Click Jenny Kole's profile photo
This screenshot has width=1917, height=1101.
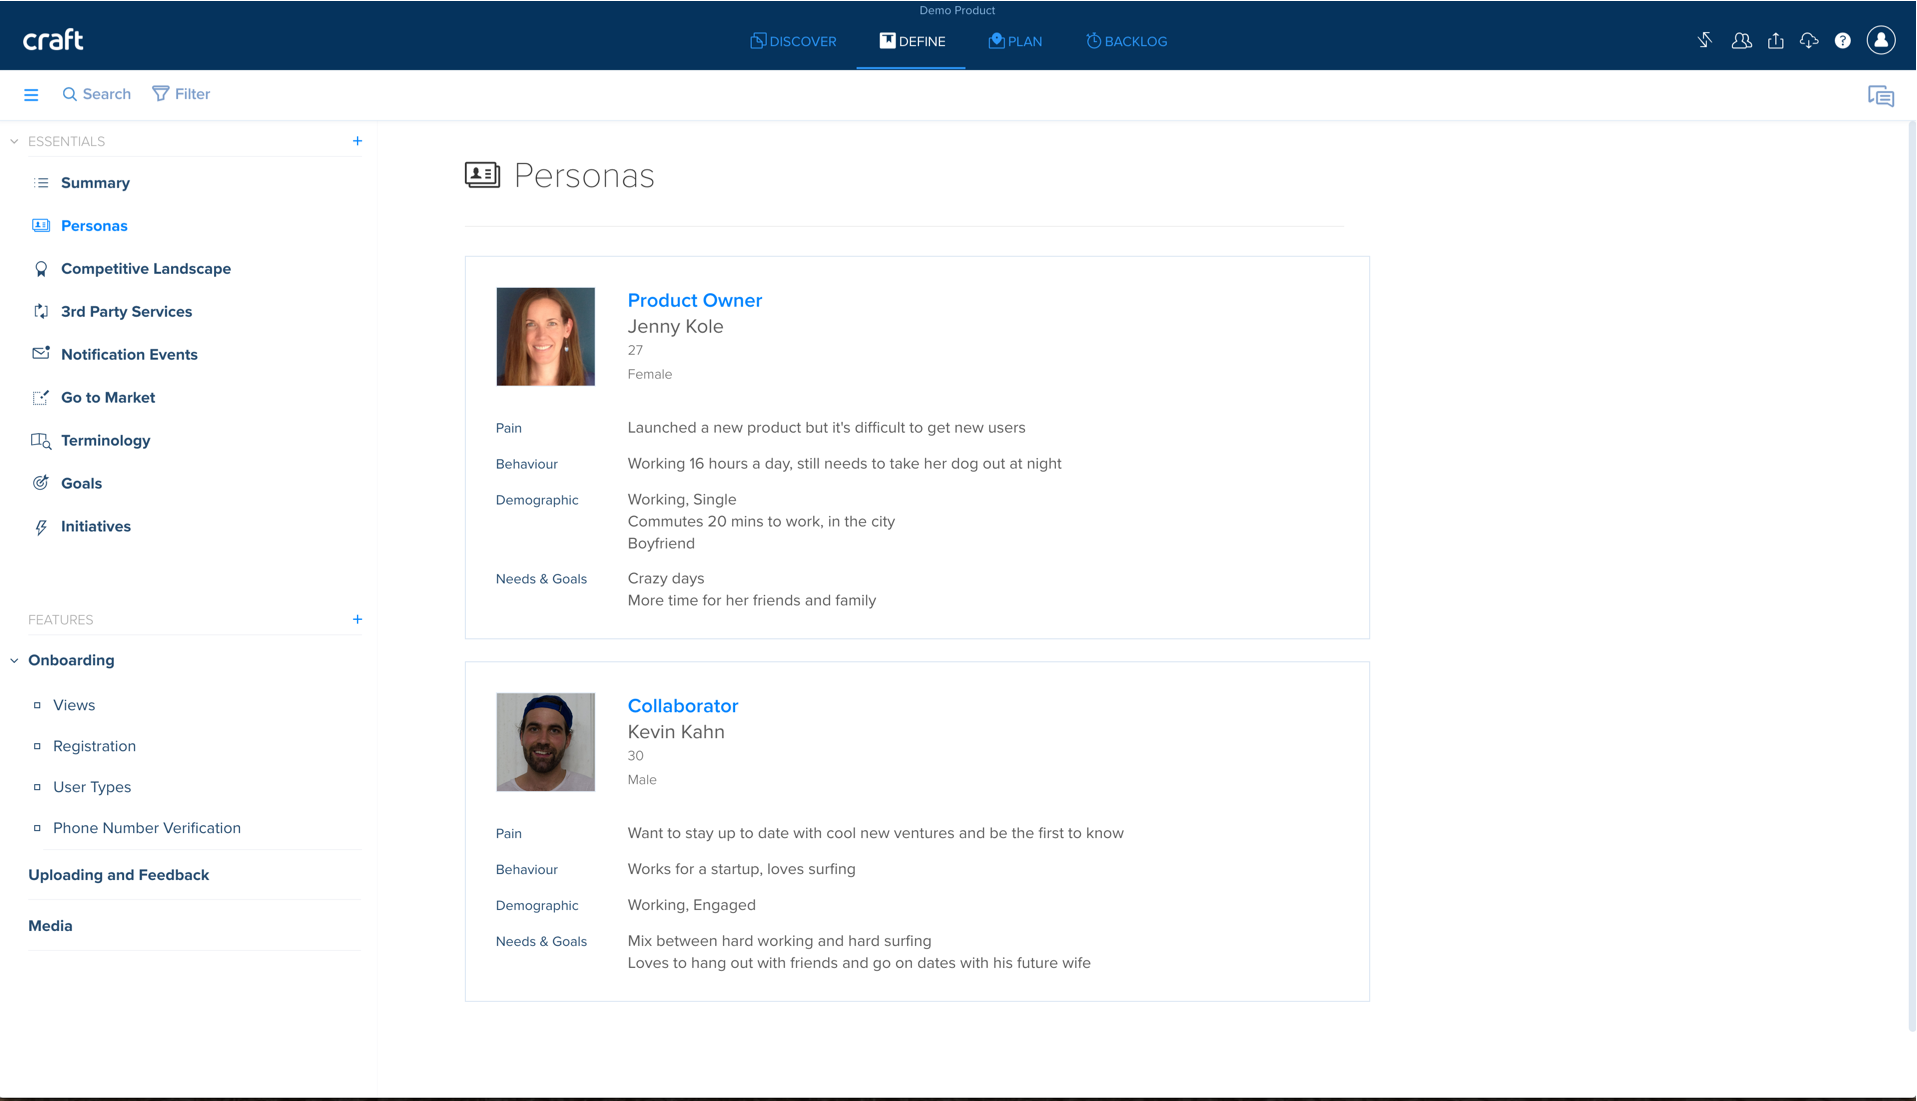pos(545,337)
